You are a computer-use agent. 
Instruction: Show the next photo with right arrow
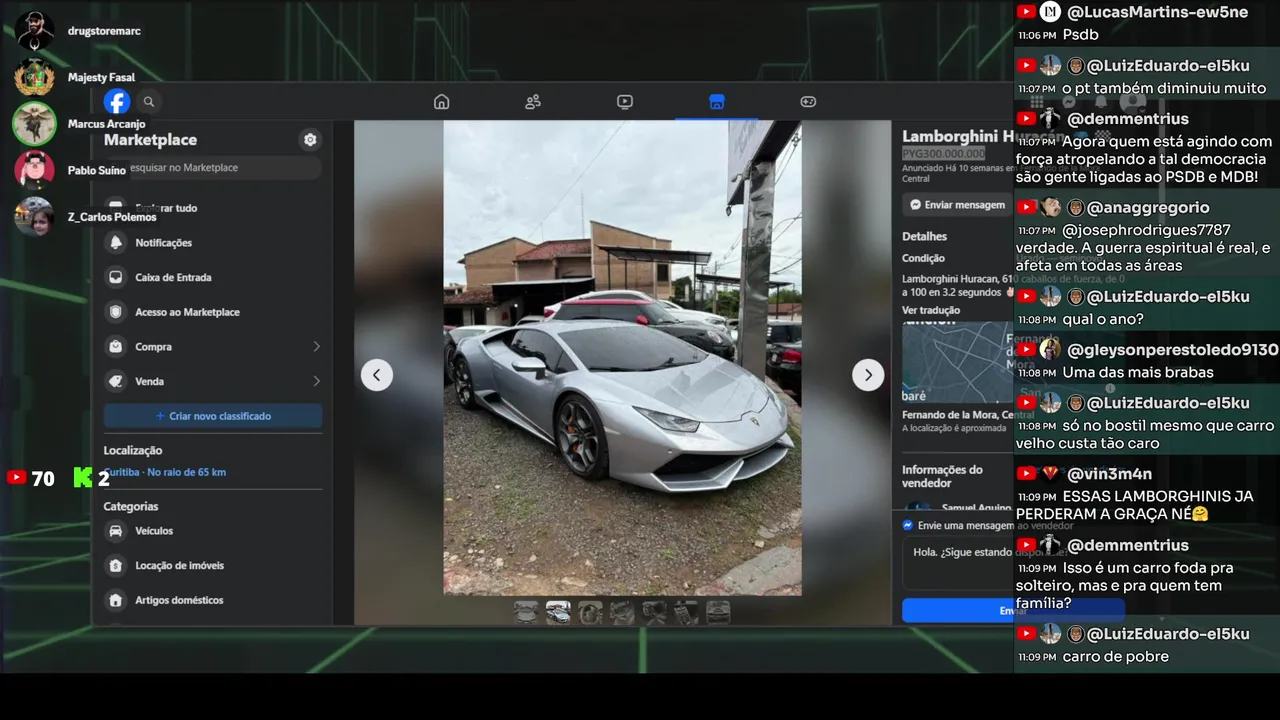click(x=868, y=375)
